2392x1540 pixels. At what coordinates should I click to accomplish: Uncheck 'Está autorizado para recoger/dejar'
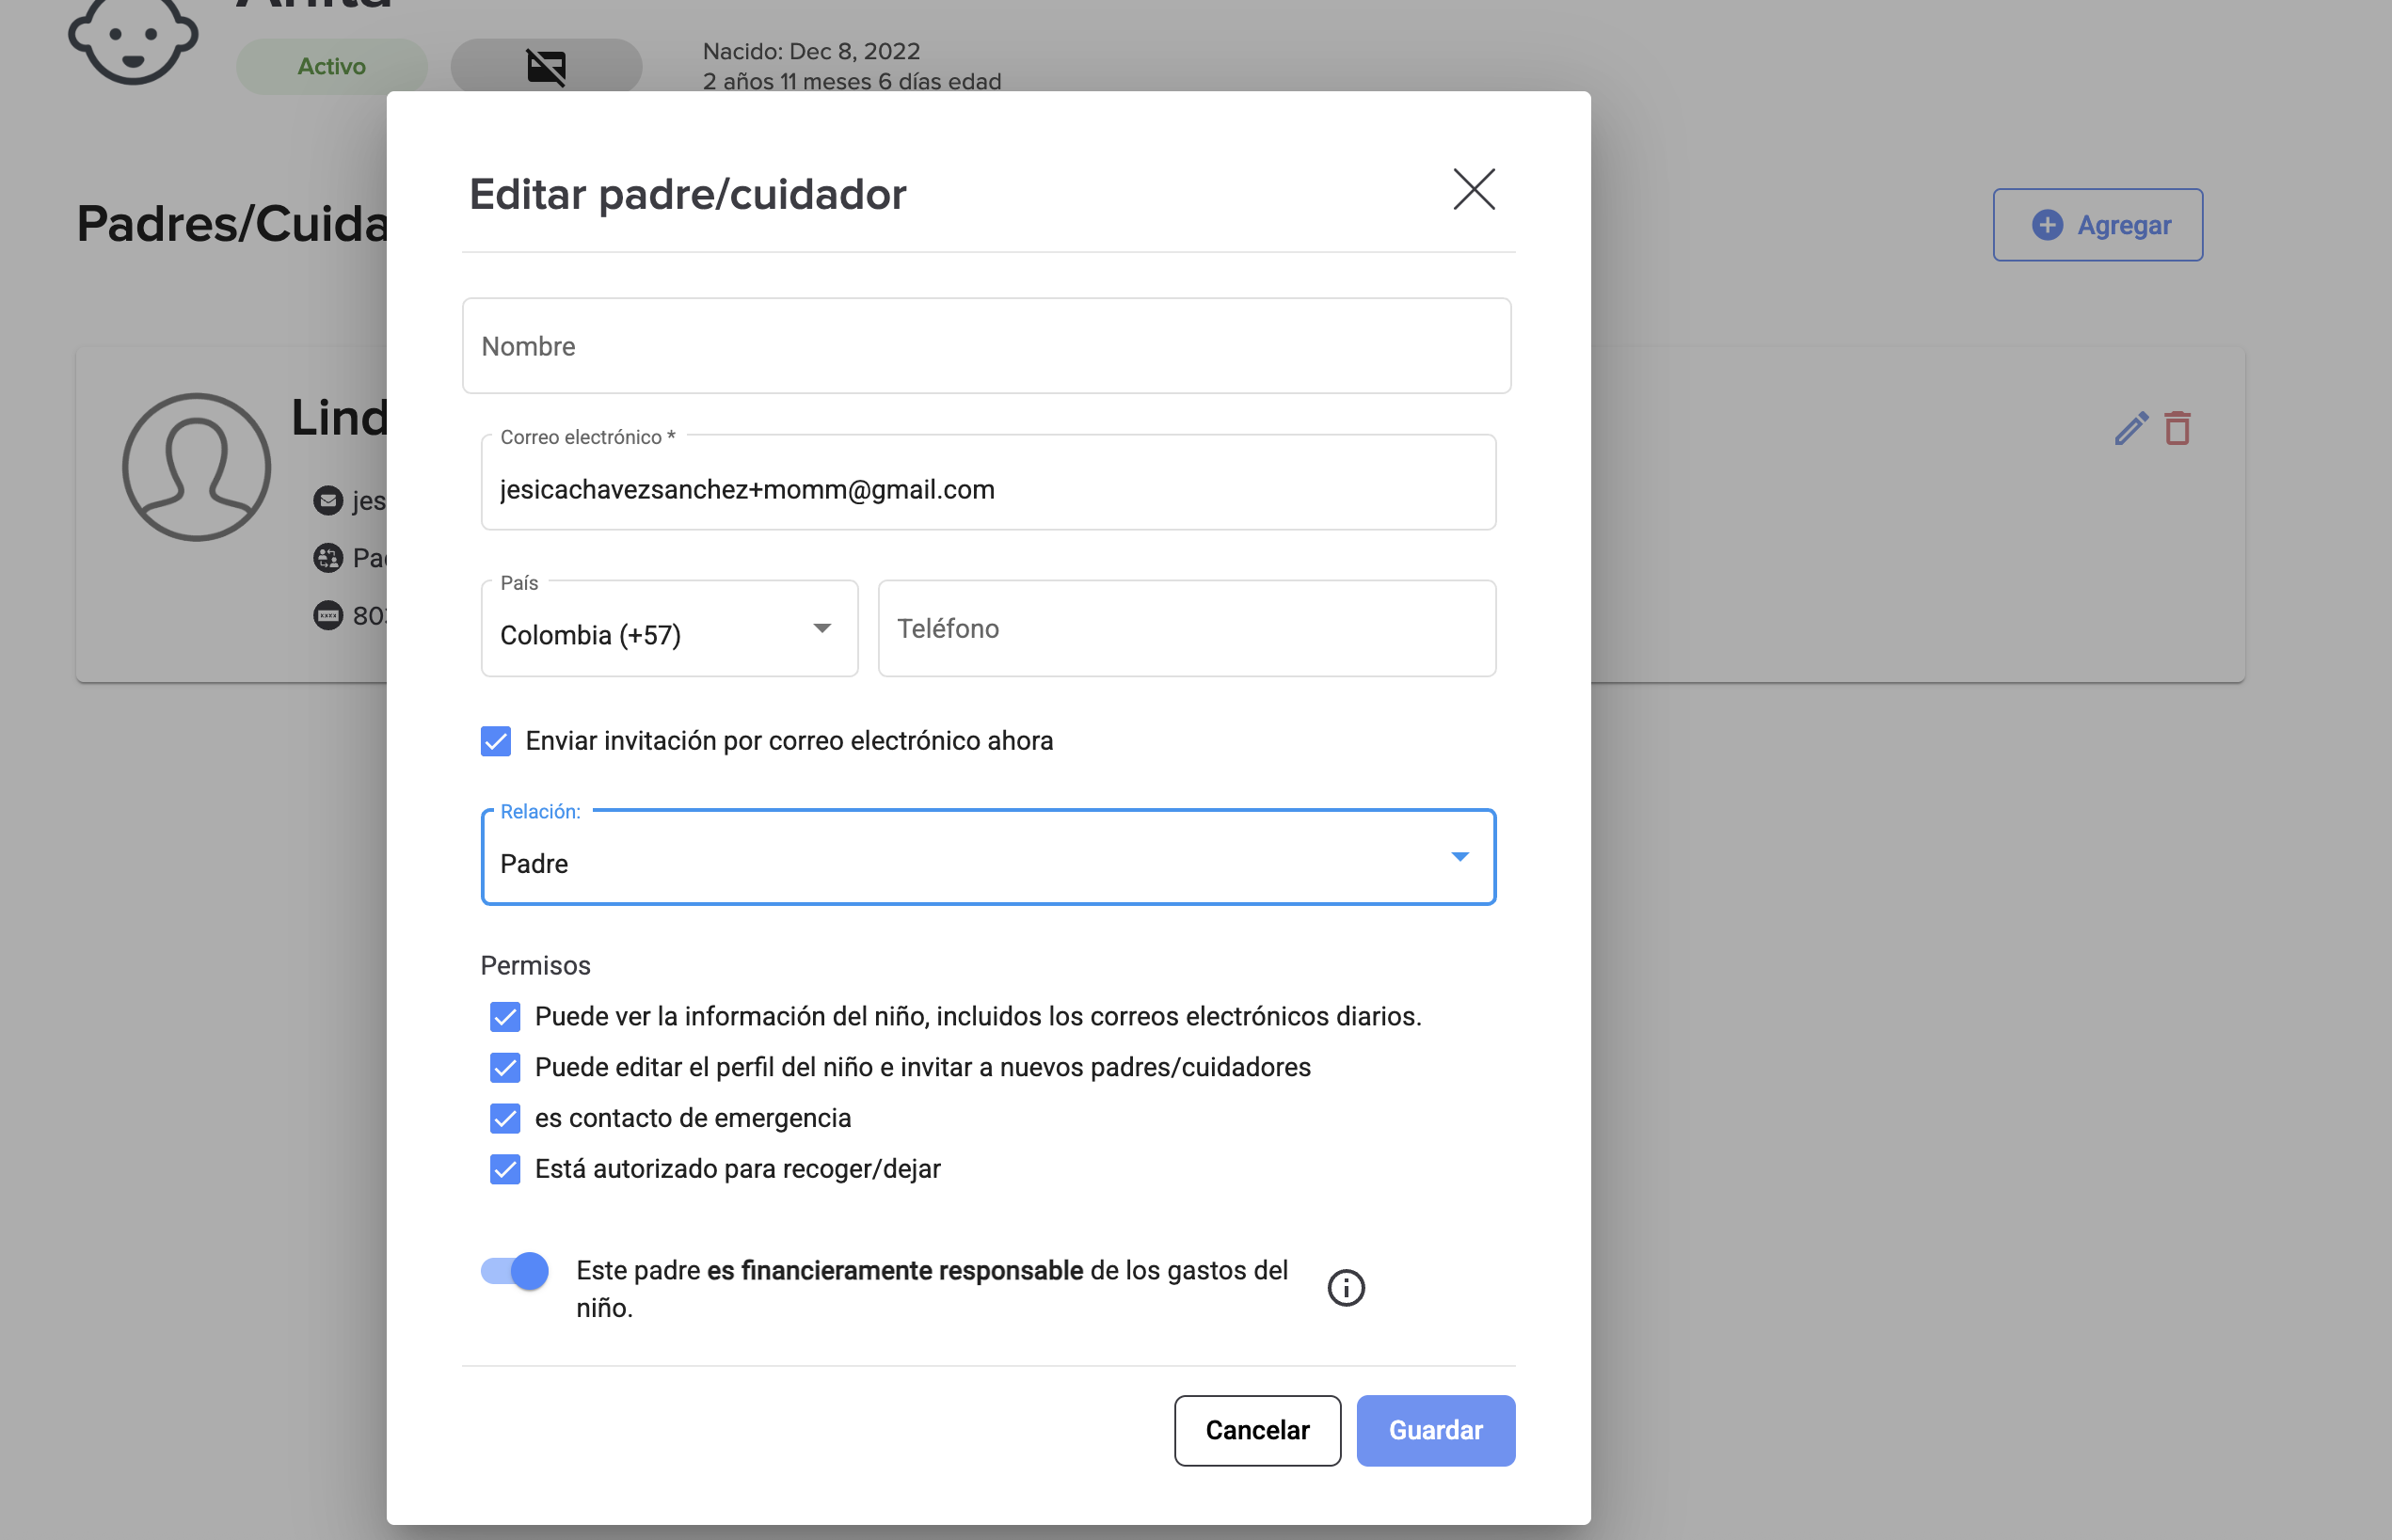tap(505, 1169)
